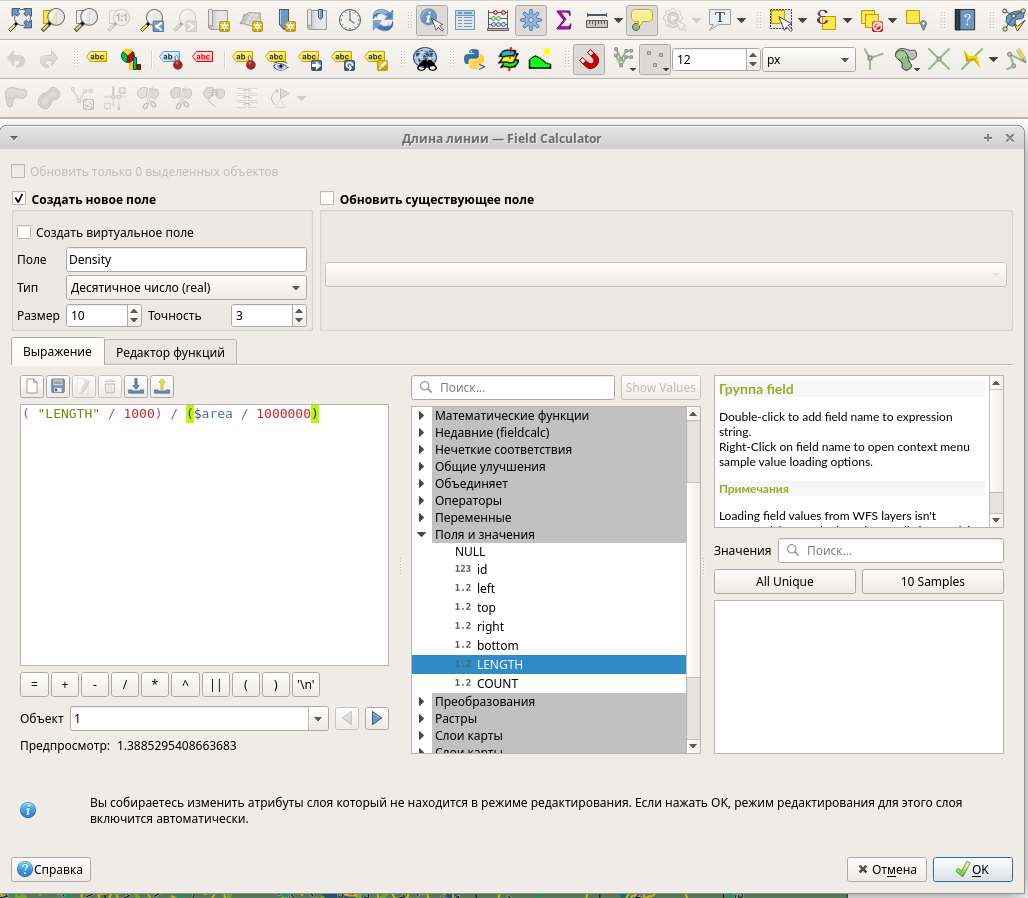The height and width of the screenshot is (898, 1028).
Task: Click the 'Поле' name input field
Action: point(186,260)
